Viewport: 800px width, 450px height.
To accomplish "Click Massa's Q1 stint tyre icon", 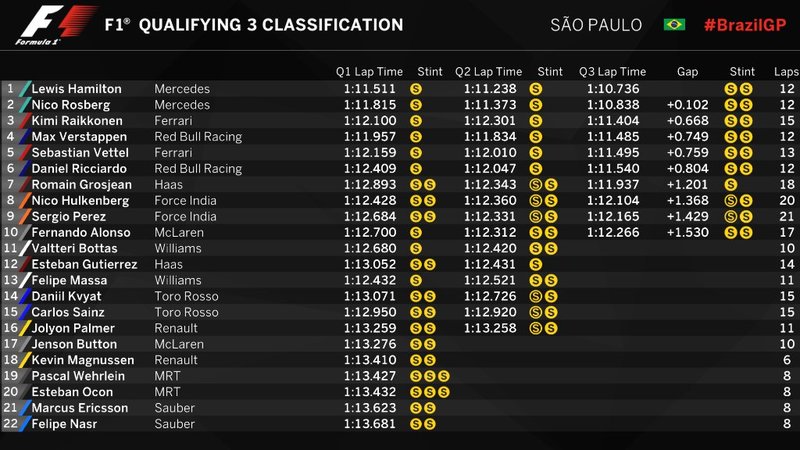I will pyautogui.click(x=416, y=281).
